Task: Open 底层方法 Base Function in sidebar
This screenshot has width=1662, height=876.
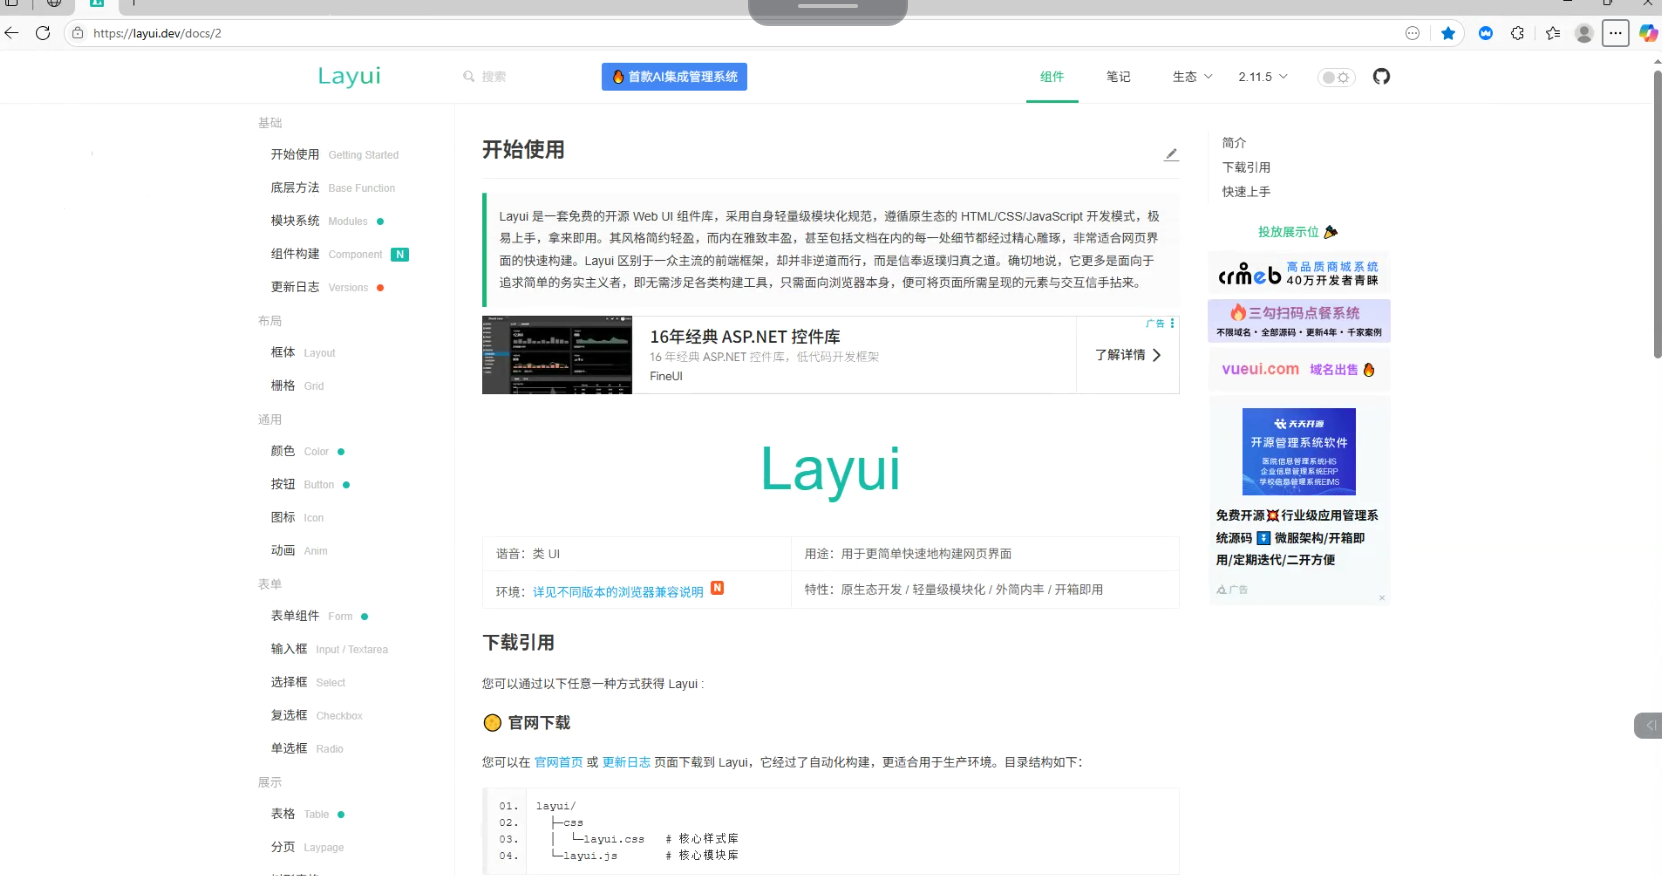Action: [332, 188]
